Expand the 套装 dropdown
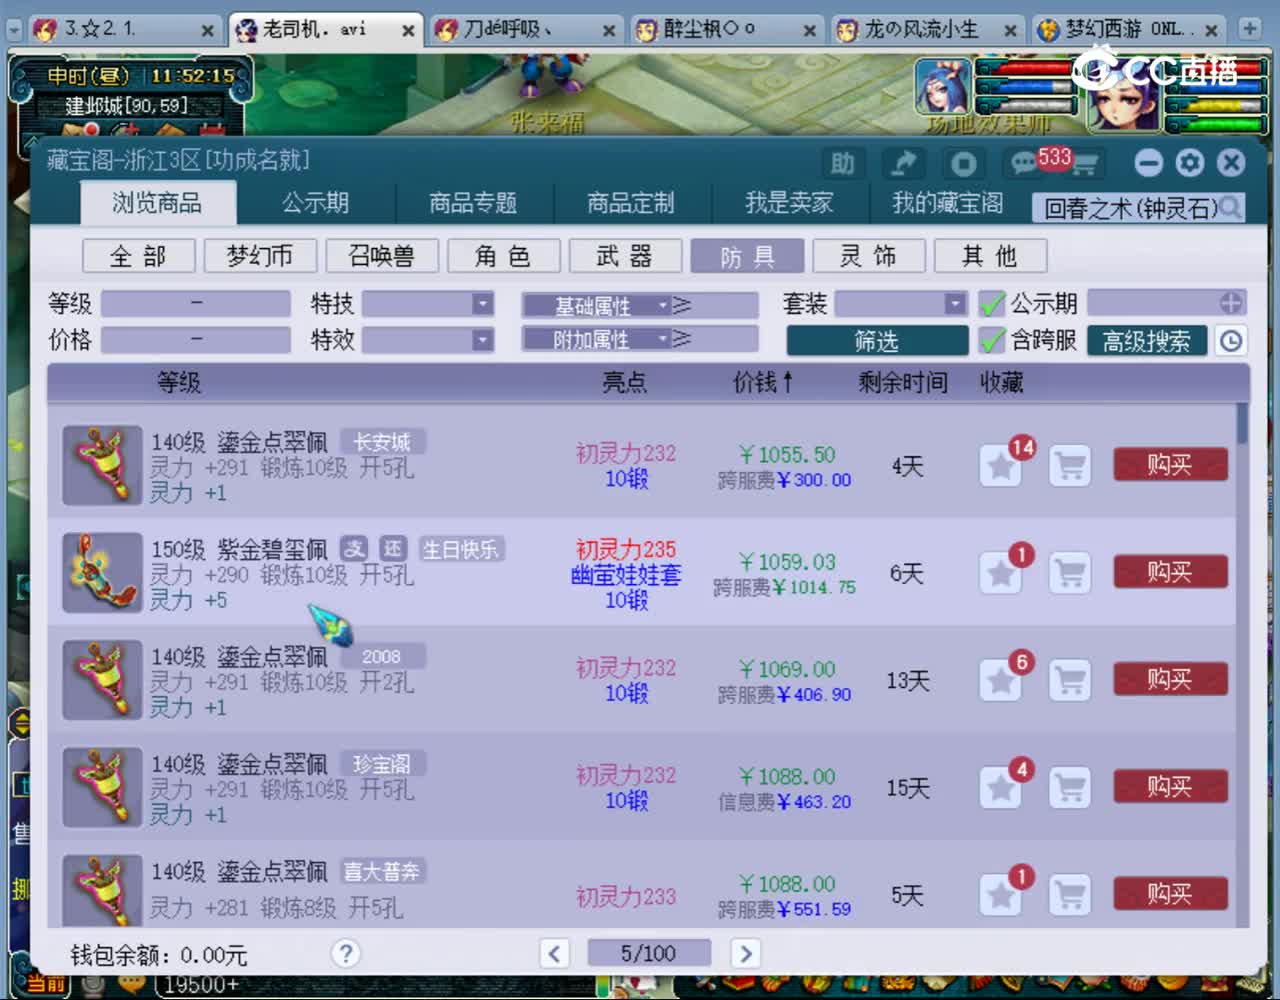This screenshot has width=1280, height=1000. (x=956, y=303)
